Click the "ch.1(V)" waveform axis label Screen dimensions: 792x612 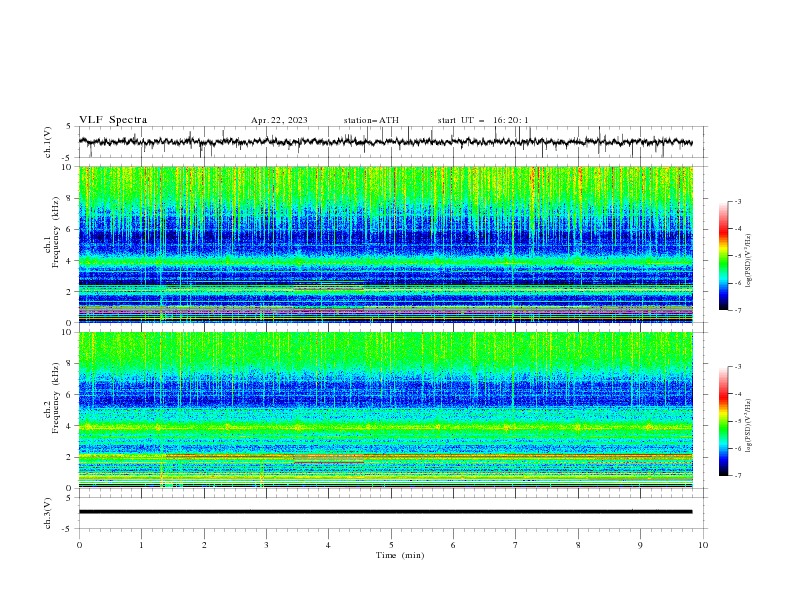click(48, 142)
